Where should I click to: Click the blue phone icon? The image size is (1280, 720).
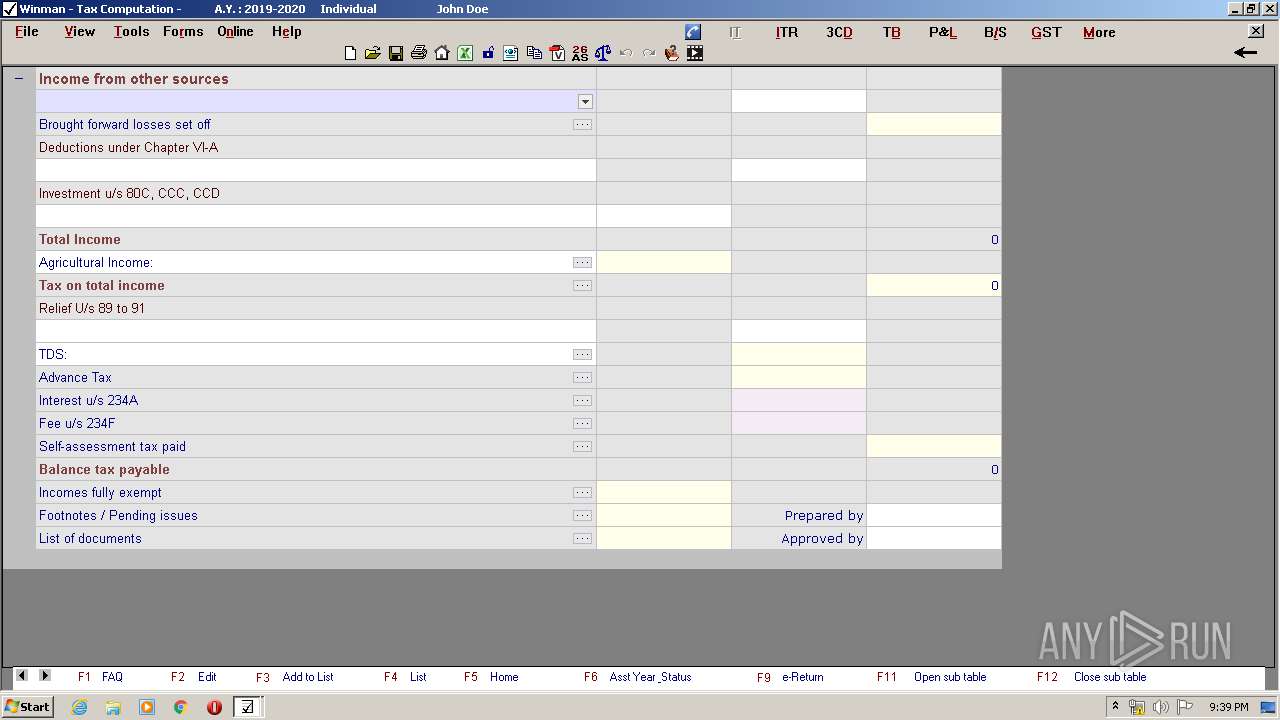click(693, 32)
